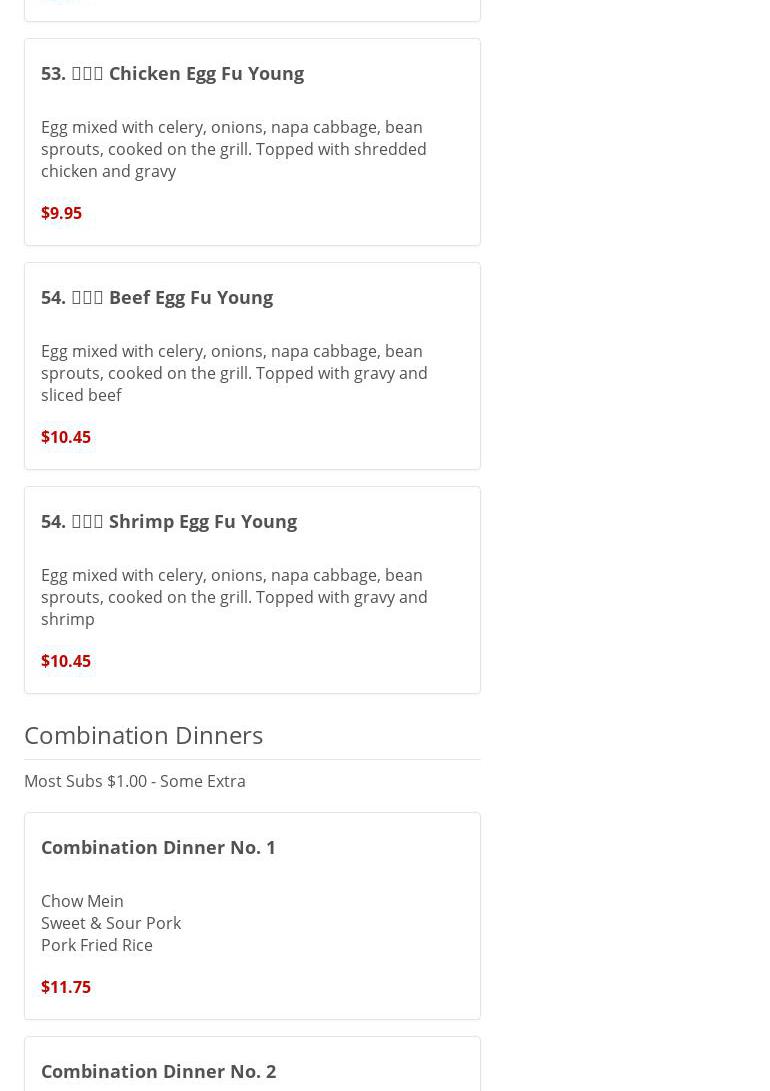Select the Beef Egg Fu Young $10.45 price
The height and width of the screenshot is (1091, 770).
[66, 437]
